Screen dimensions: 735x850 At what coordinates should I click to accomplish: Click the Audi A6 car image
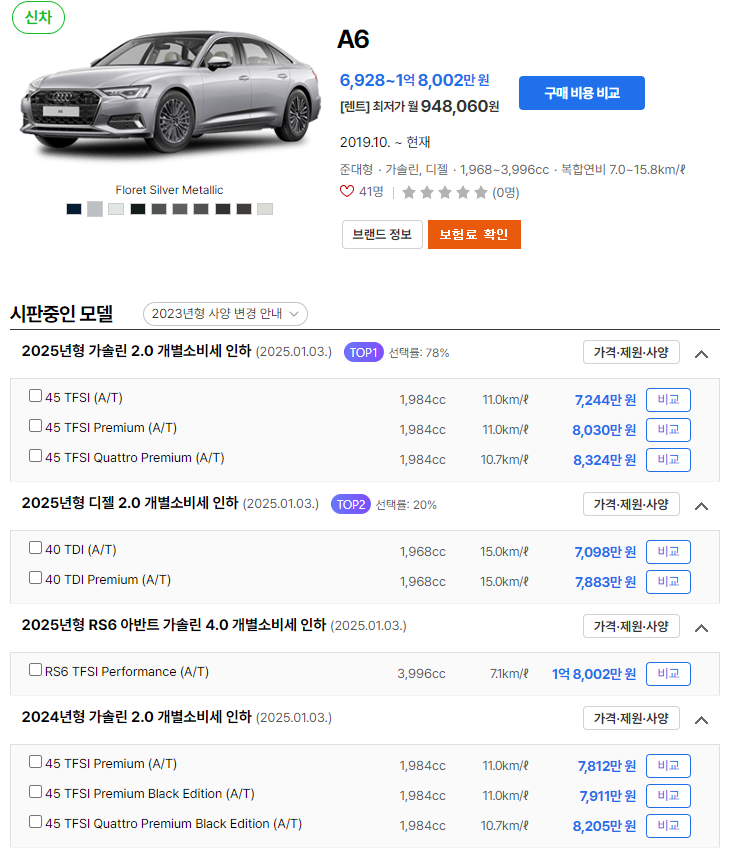point(170,92)
